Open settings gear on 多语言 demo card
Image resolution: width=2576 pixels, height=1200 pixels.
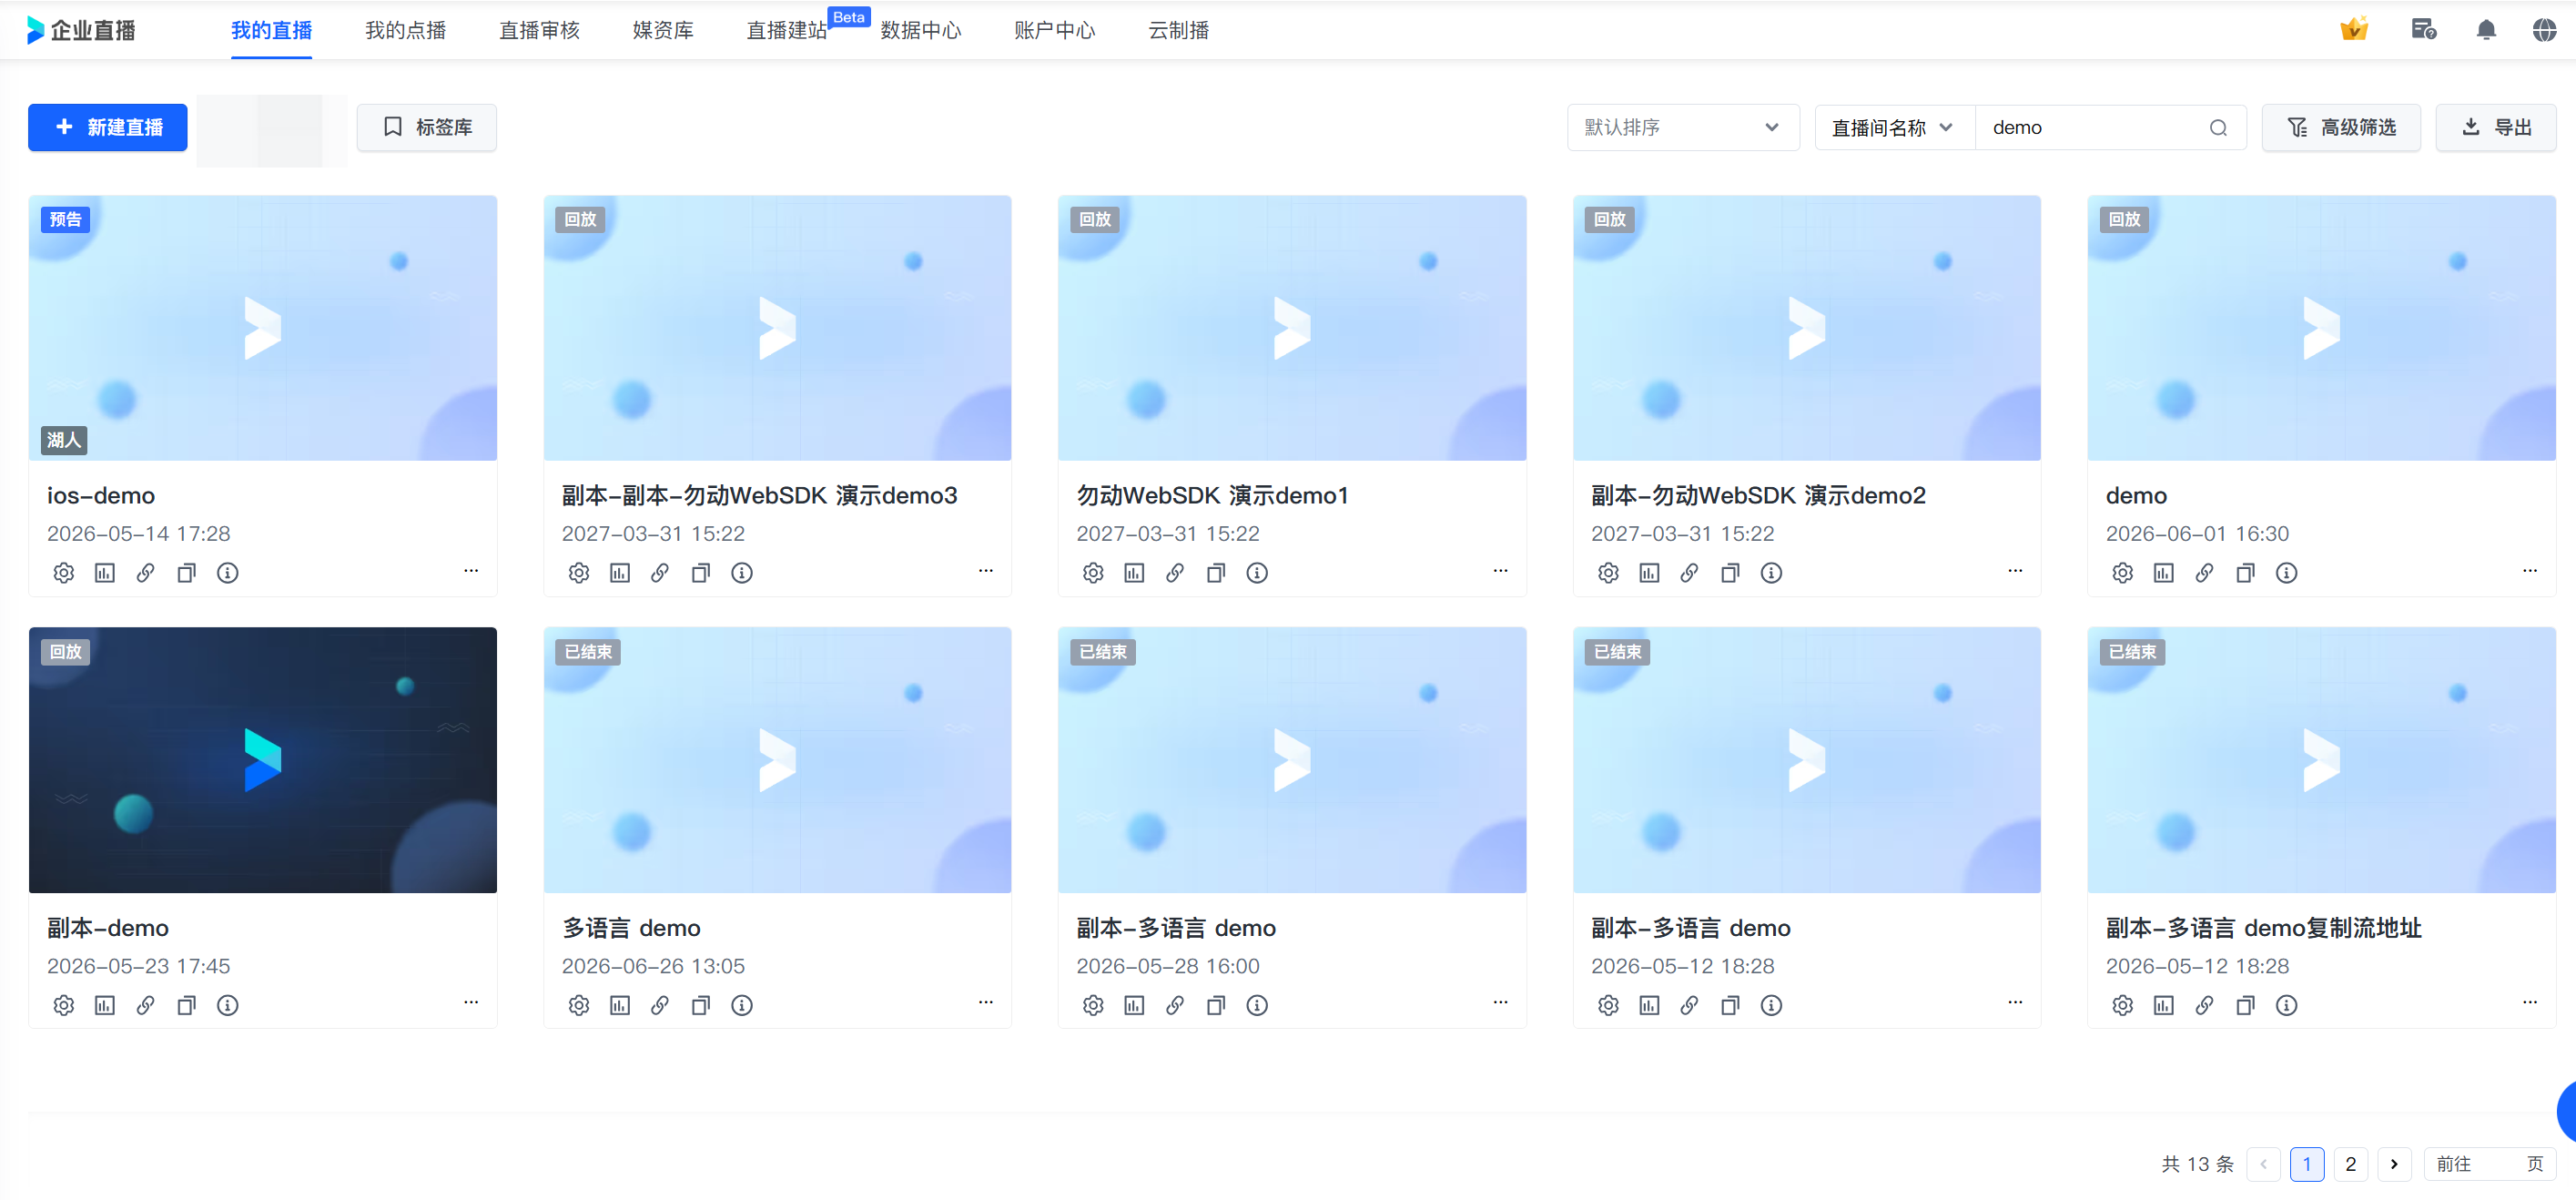(579, 1005)
